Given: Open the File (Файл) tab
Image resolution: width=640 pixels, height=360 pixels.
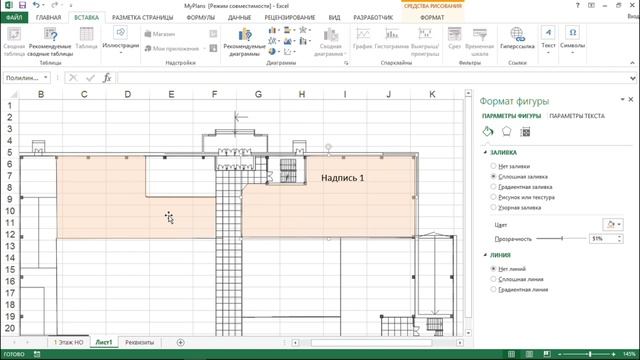Looking at the screenshot, I should pyautogui.click(x=14, y=18).
